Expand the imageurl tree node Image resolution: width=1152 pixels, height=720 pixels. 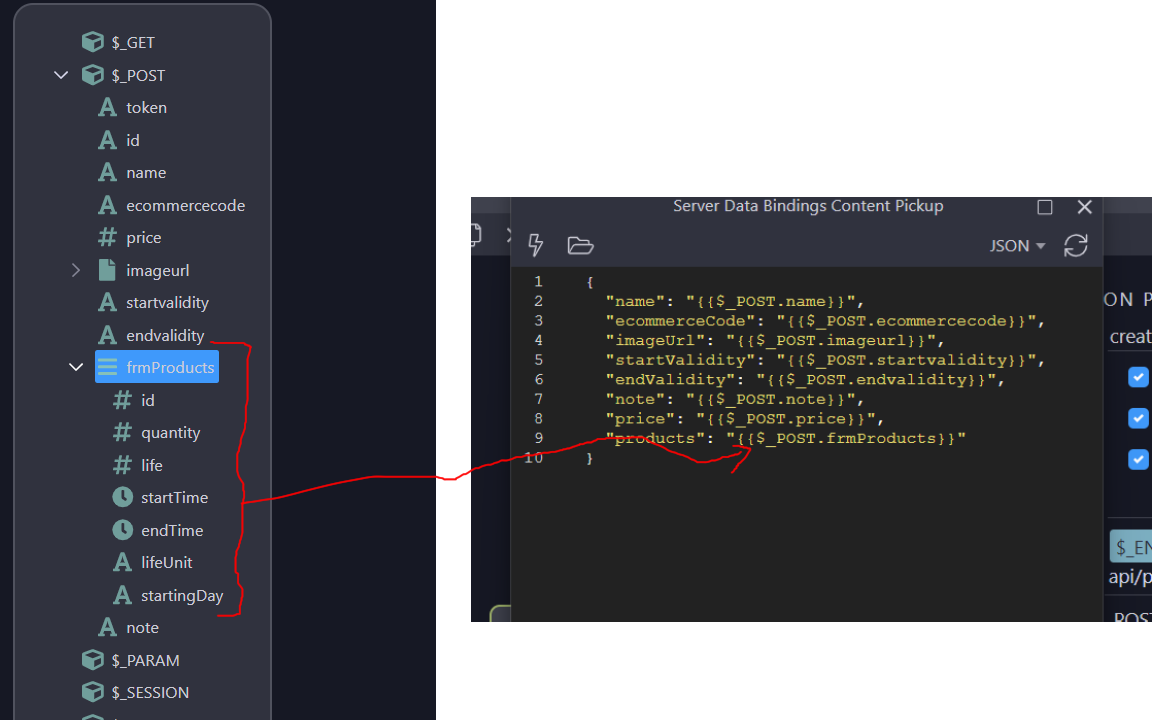(x=76, y=270)
